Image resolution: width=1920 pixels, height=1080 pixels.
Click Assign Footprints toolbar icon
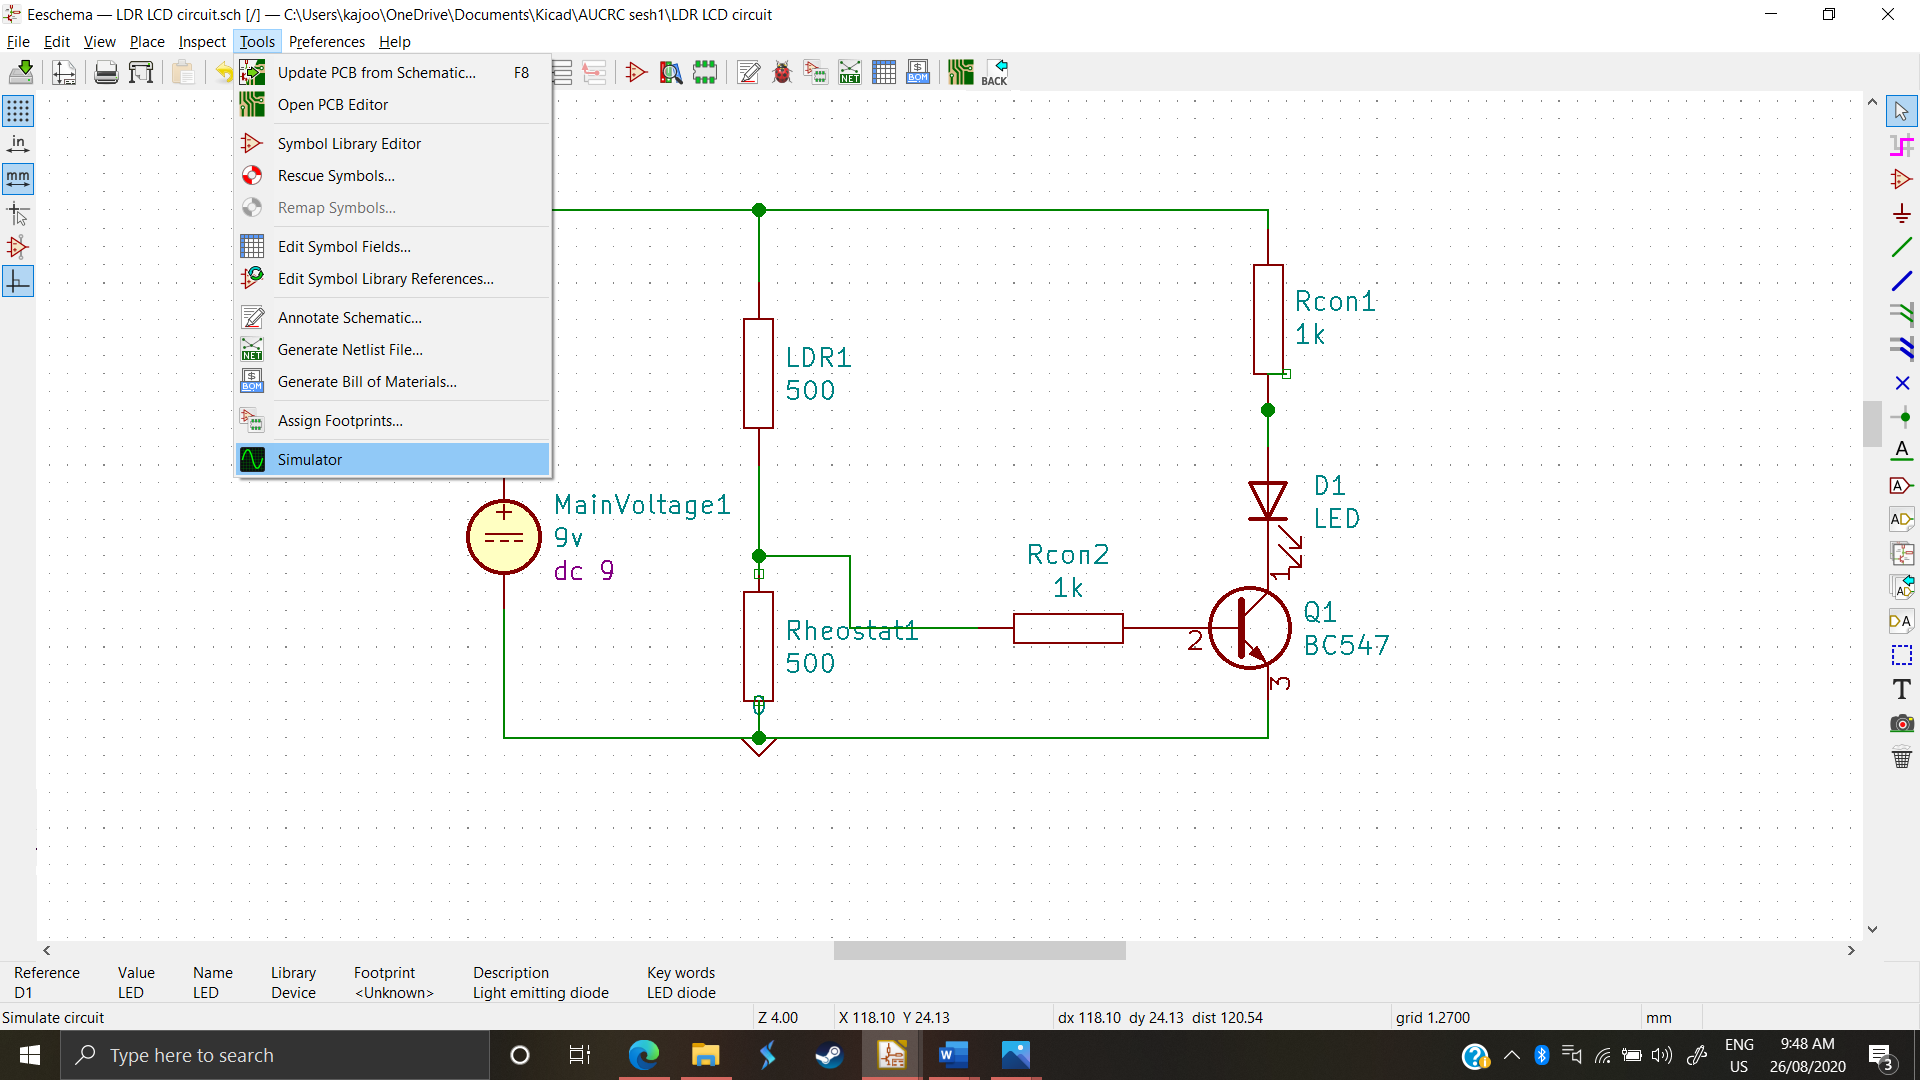coord(816,72)
